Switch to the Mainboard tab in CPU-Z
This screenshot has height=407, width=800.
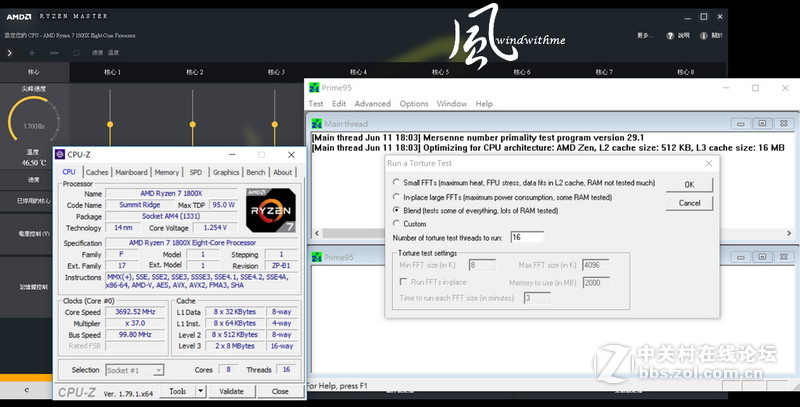coord(131,172)
